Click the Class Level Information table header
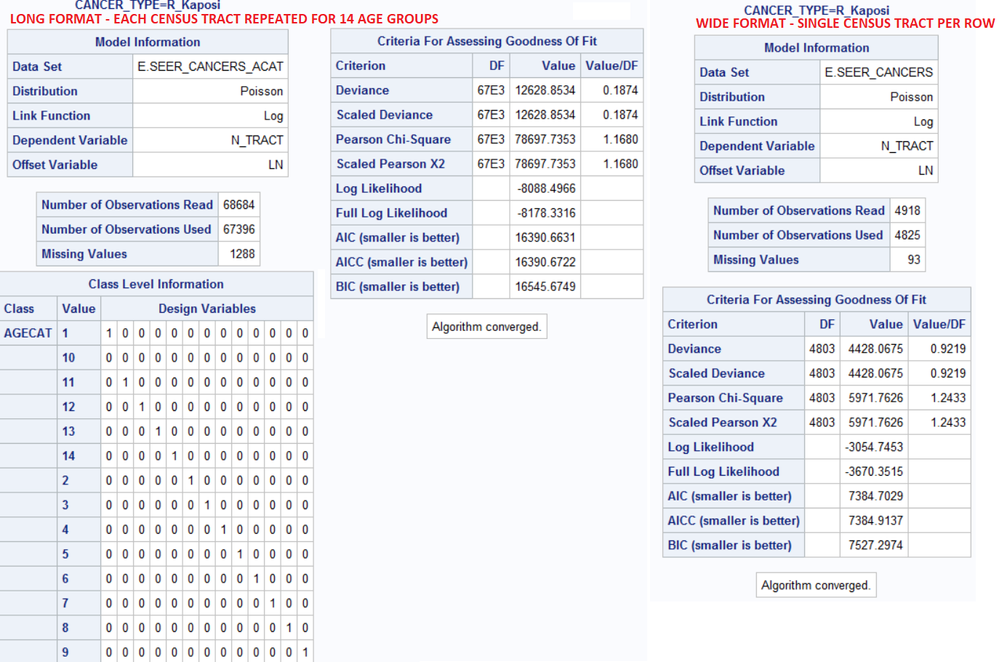This screenshot has width=999, height=662. click(x=156, y=284)
